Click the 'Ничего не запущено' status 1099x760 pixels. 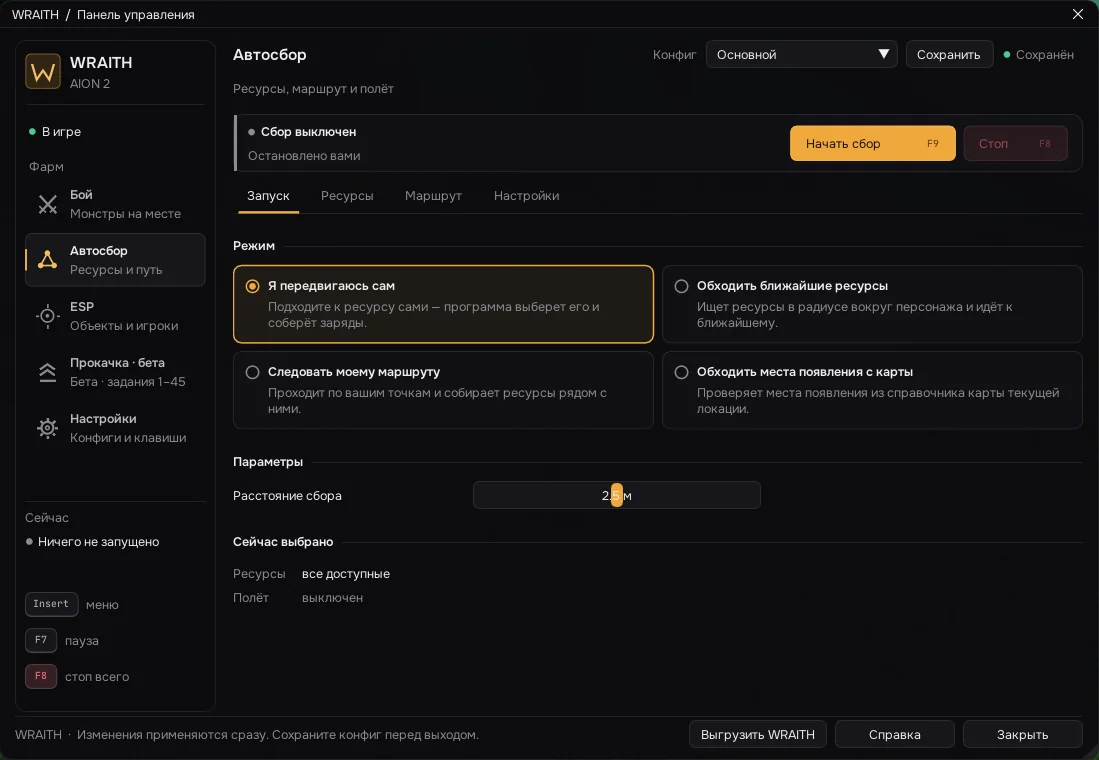coord(98,542)
